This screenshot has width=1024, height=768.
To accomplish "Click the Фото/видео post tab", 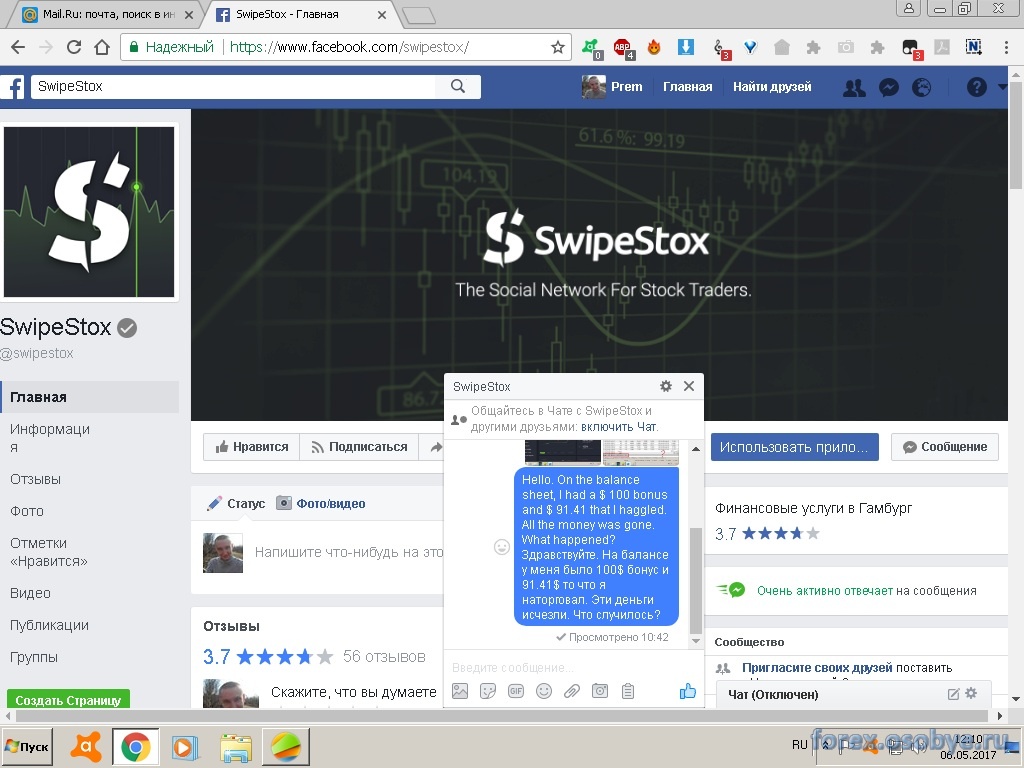I will click(321, 504).
